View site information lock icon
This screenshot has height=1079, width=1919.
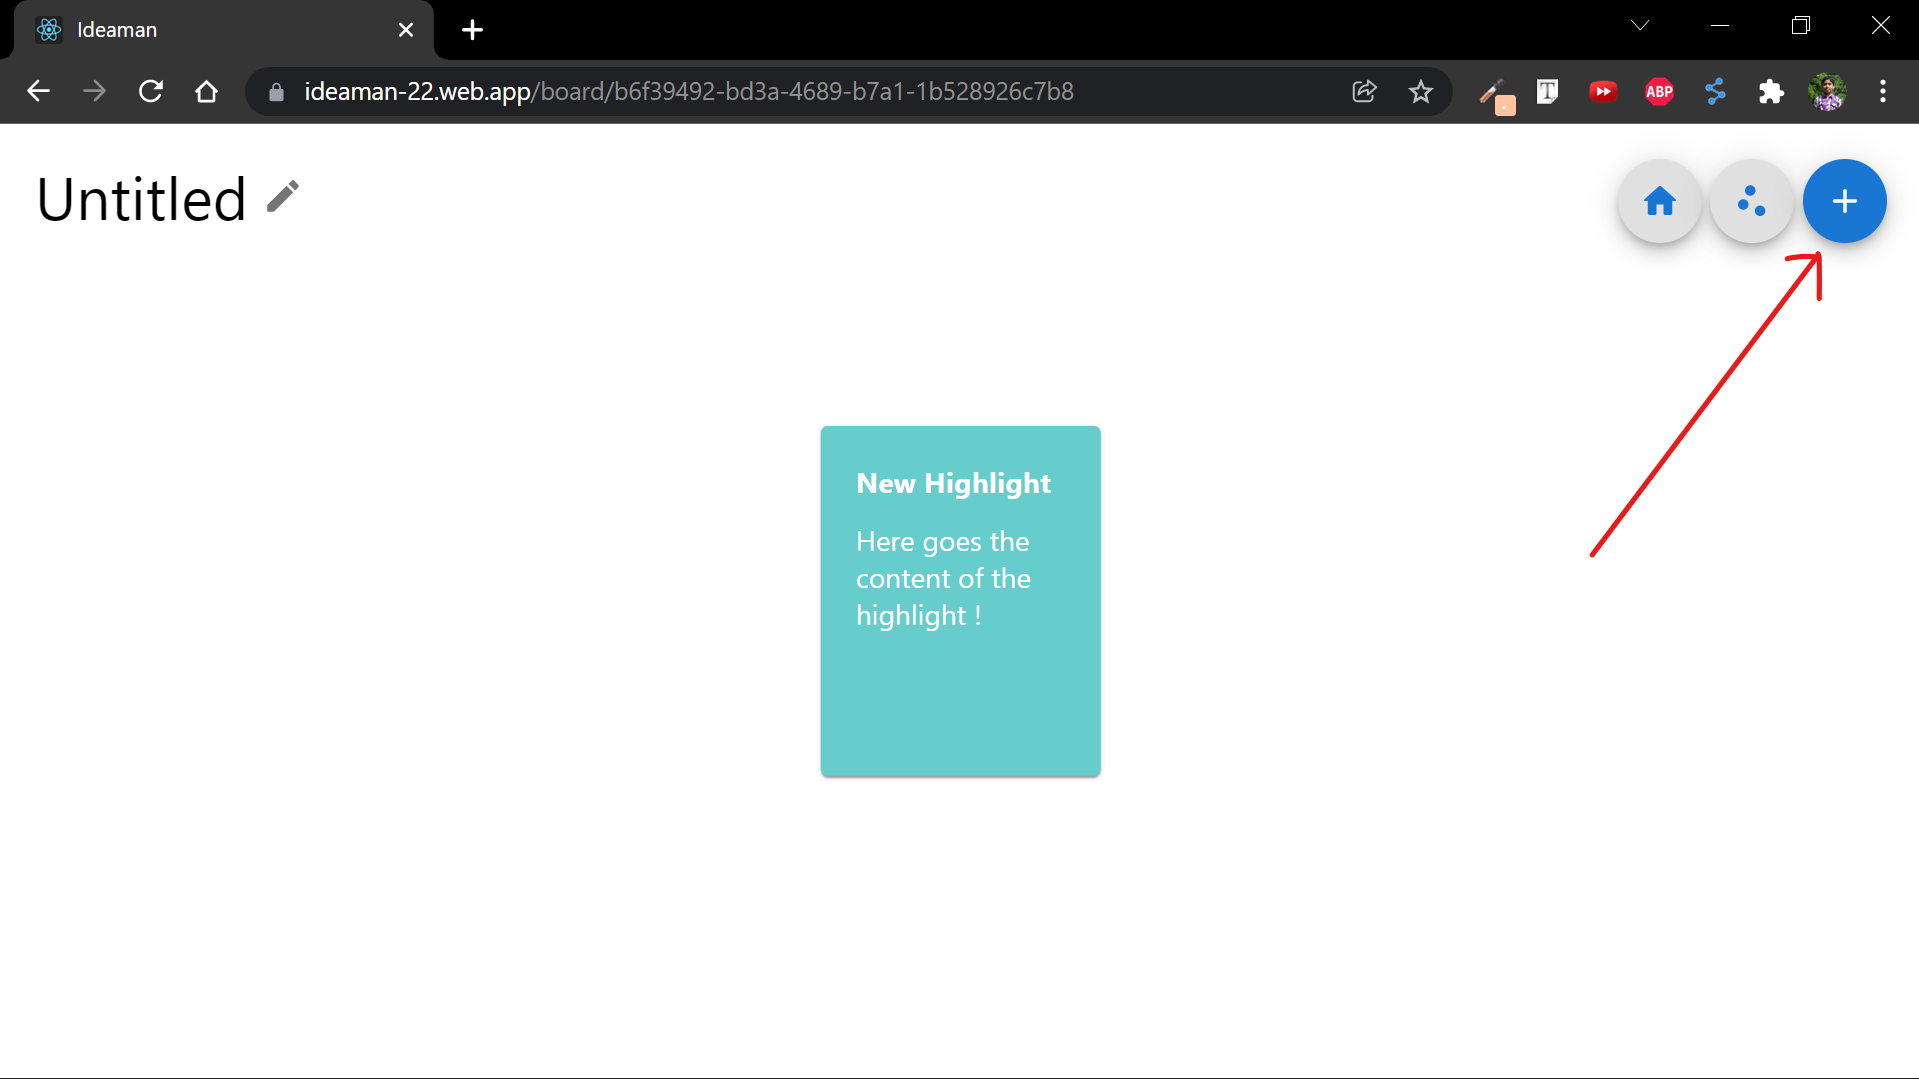click(x=277, y=92)
